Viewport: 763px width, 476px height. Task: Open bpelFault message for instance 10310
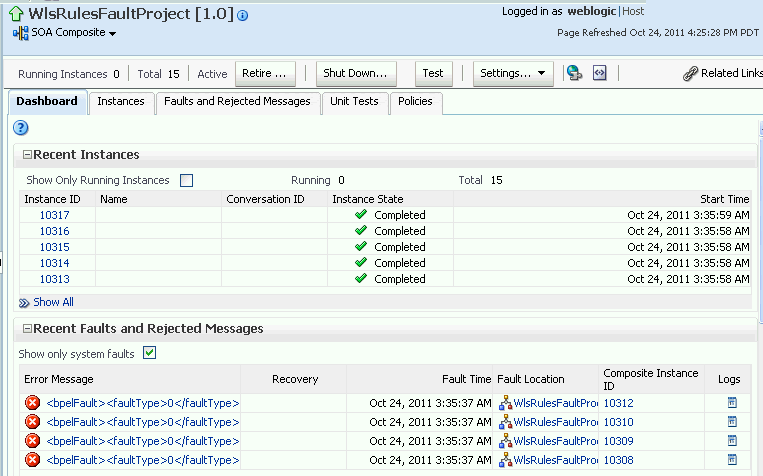point(143,422)
